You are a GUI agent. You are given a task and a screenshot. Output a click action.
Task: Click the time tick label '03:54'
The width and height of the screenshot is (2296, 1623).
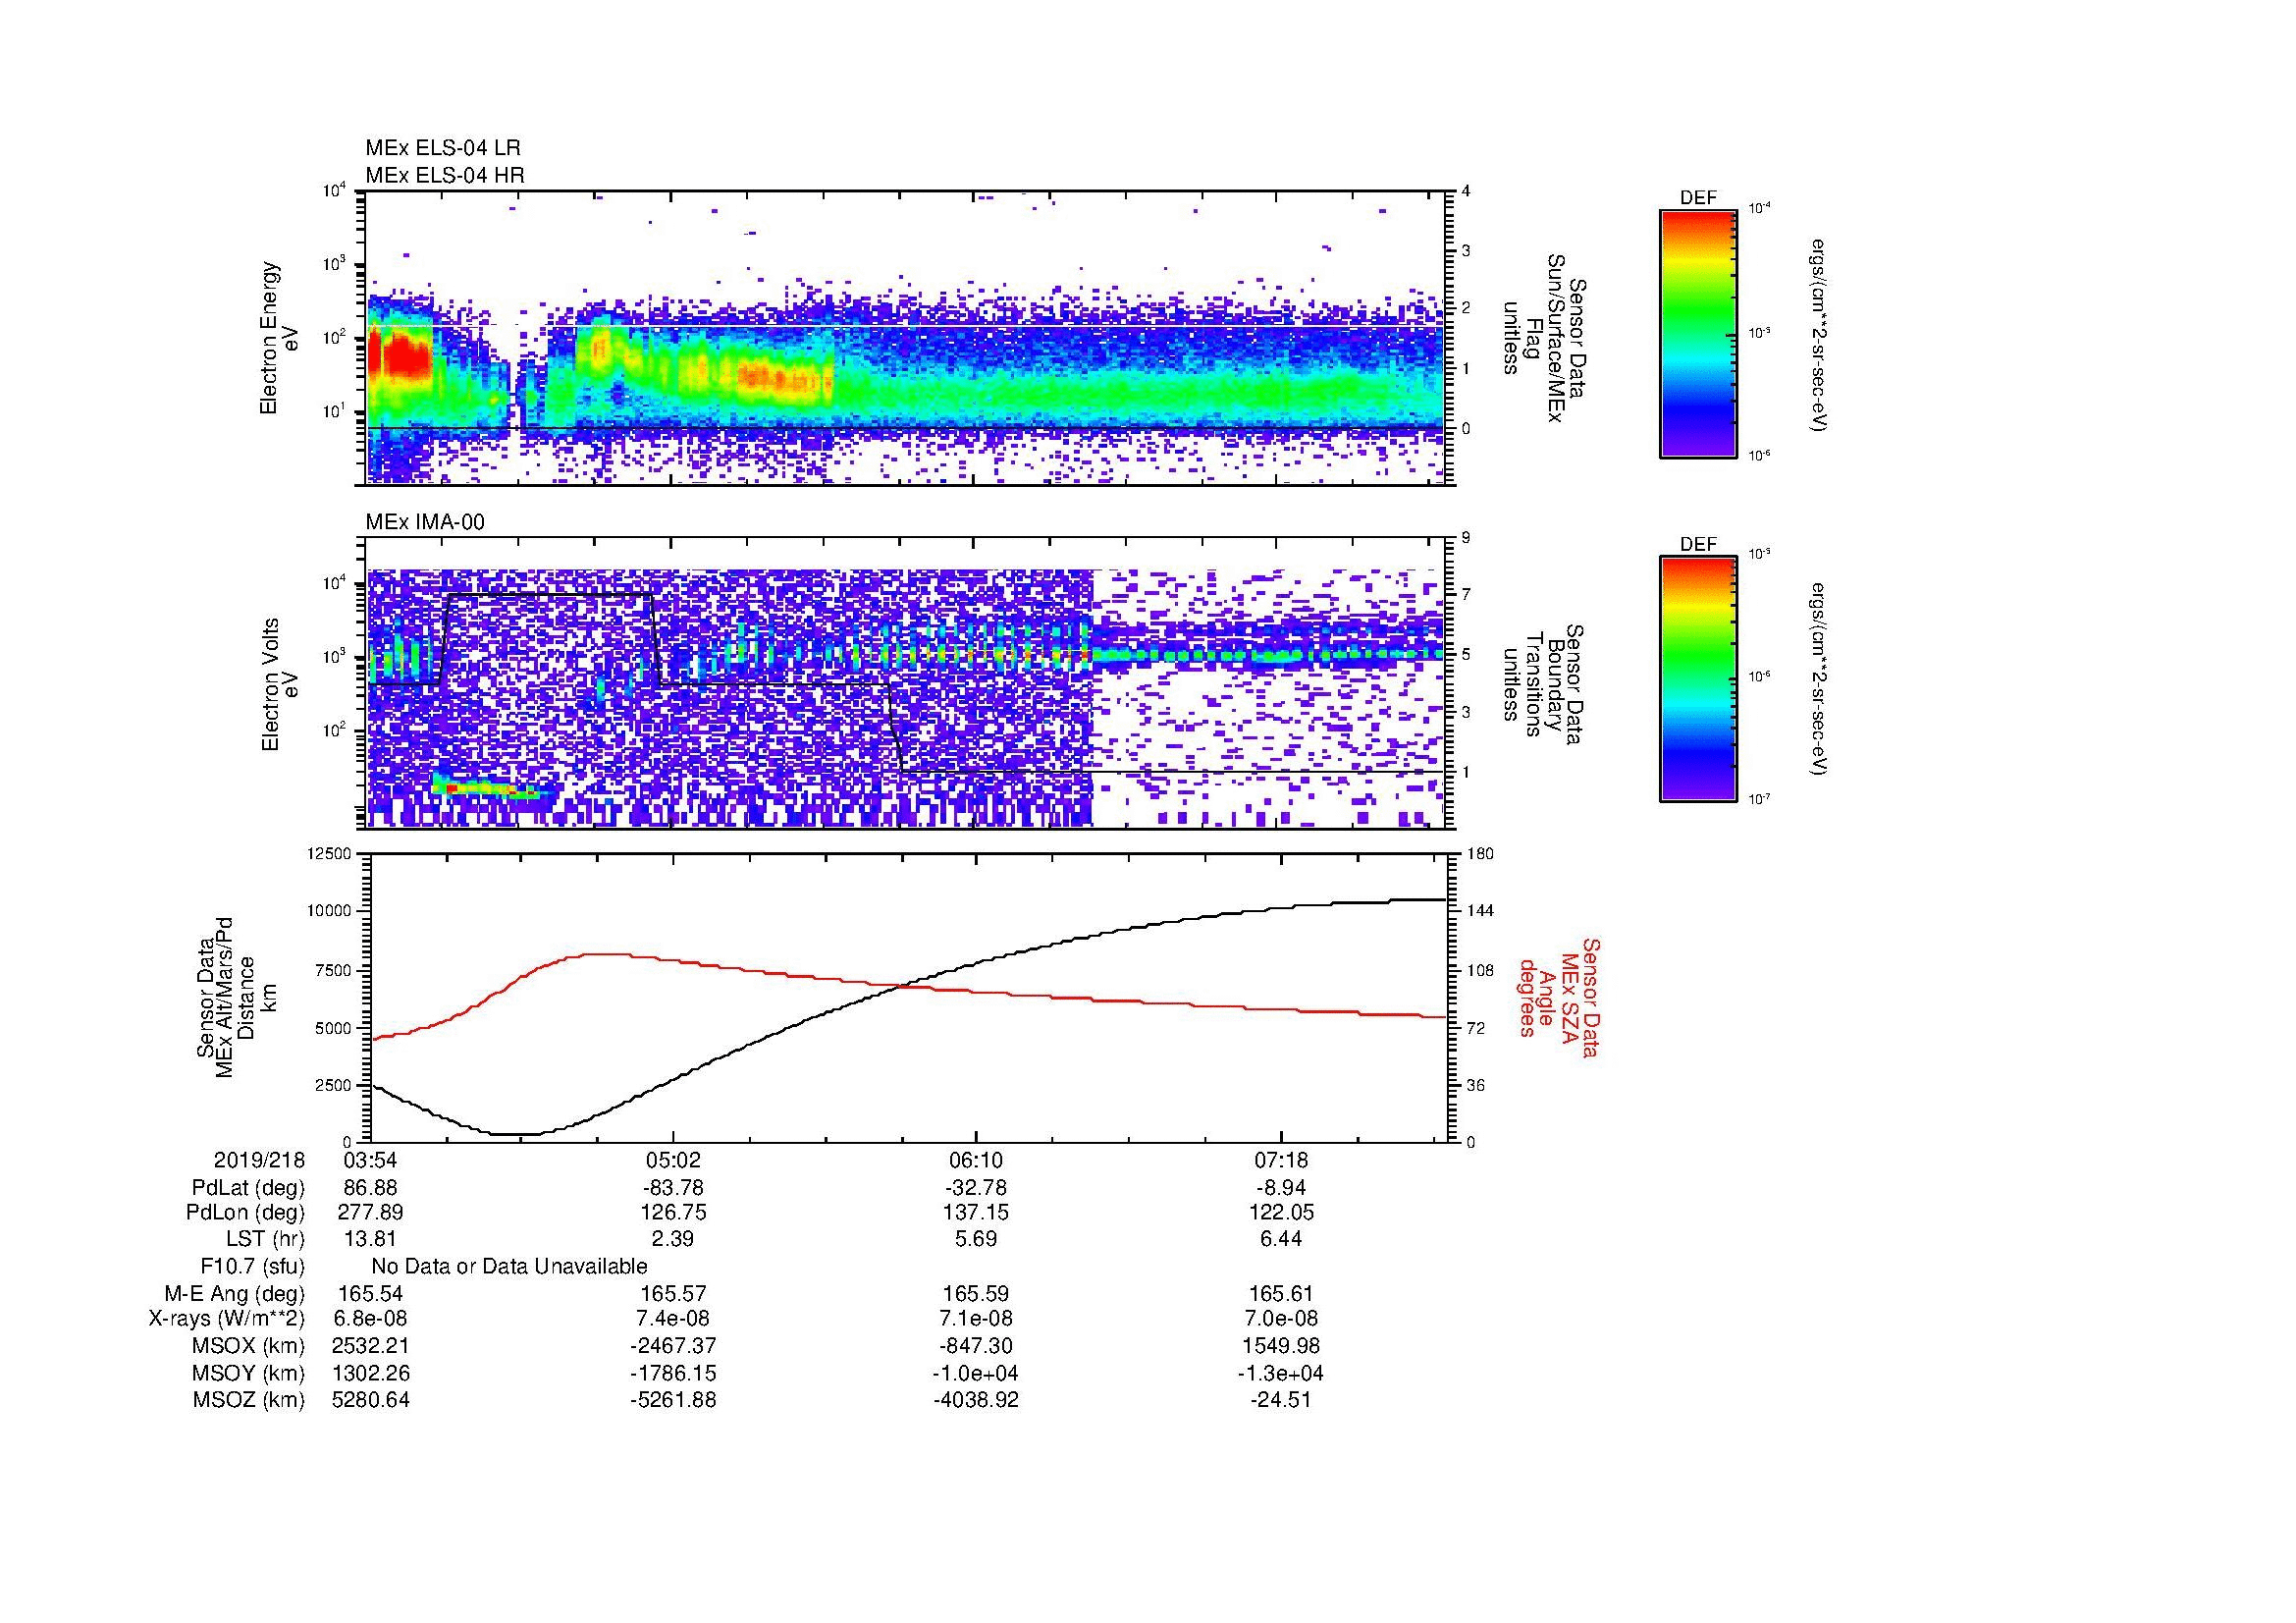coord(370,1161)
